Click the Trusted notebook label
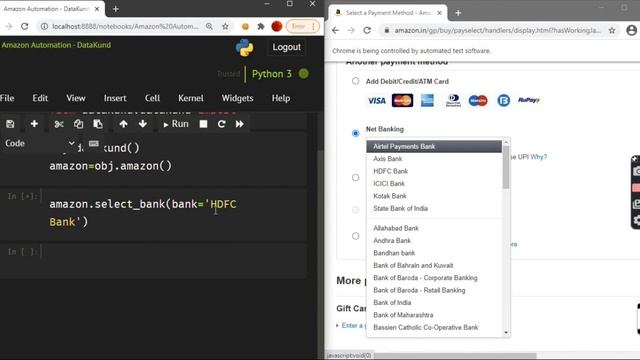640x360 pixels. coord(229,74)
